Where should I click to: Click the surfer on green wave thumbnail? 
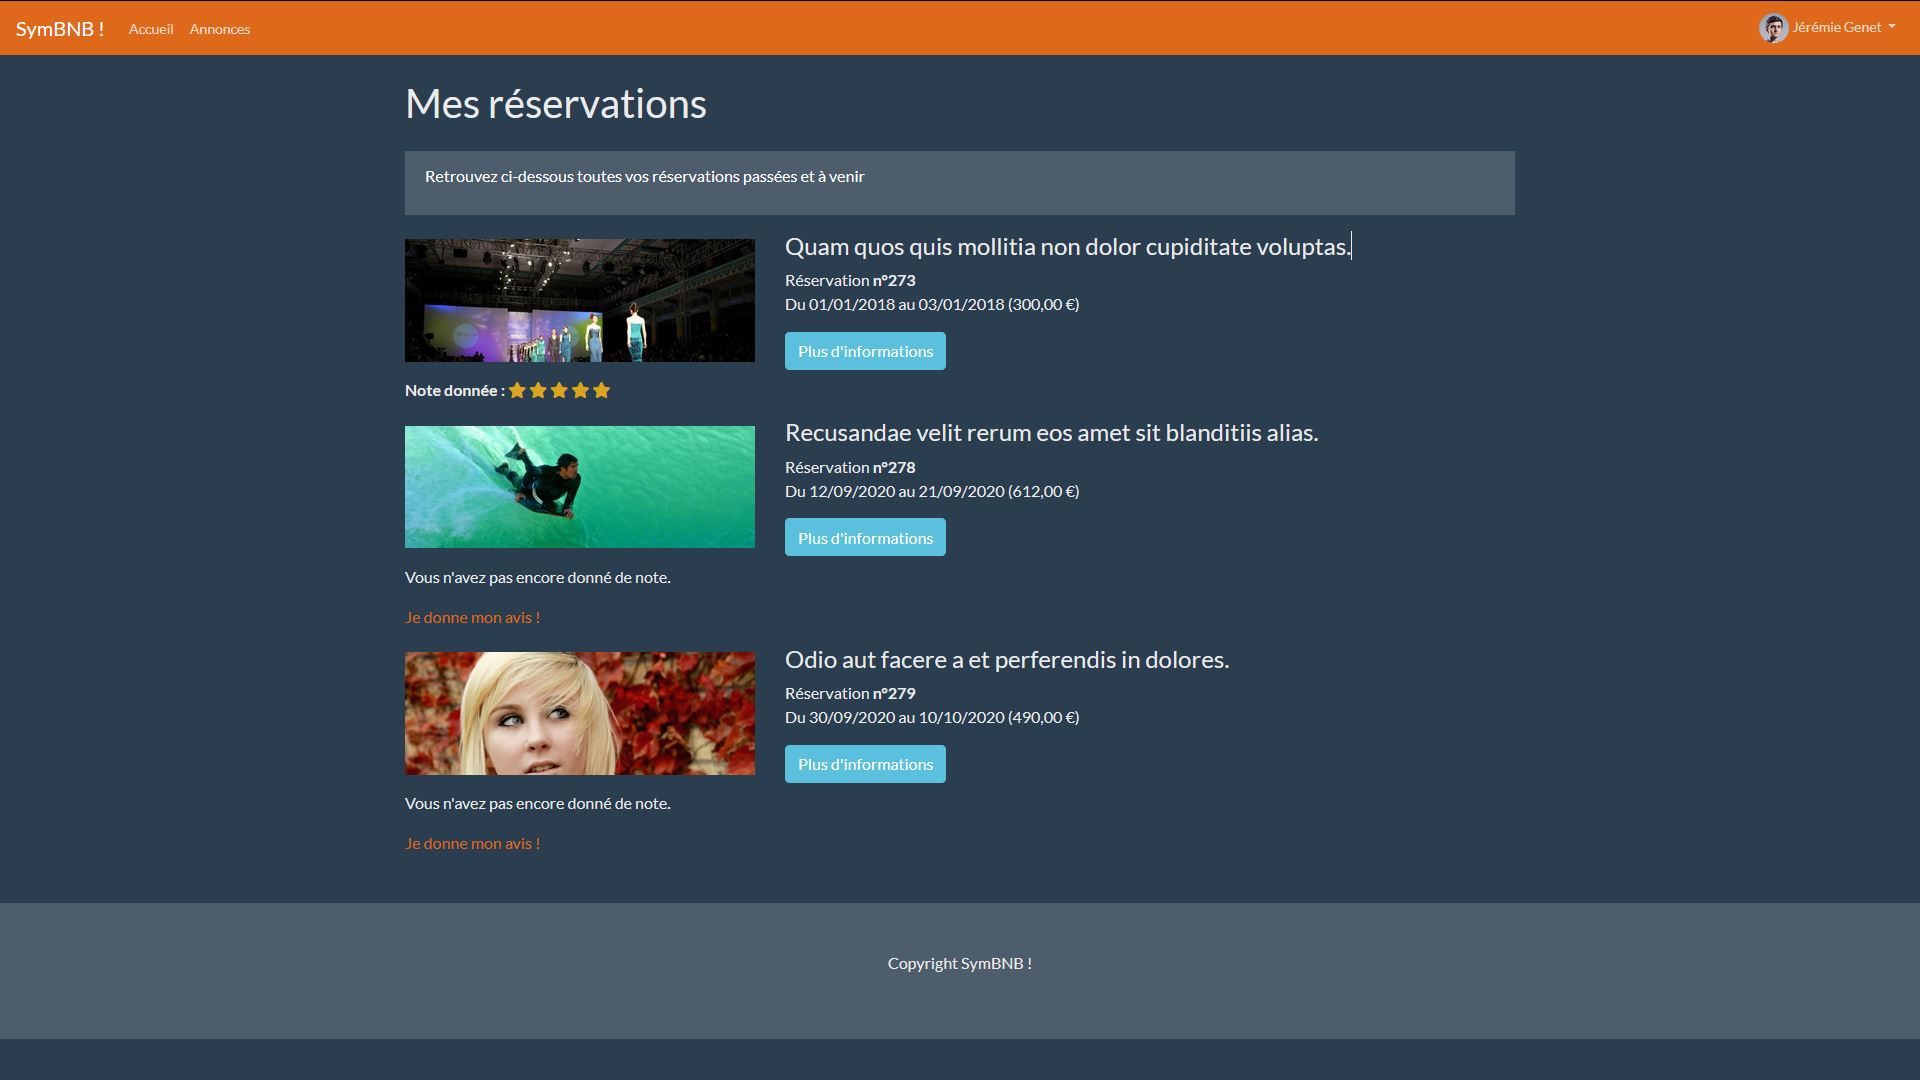click(580, 487)
